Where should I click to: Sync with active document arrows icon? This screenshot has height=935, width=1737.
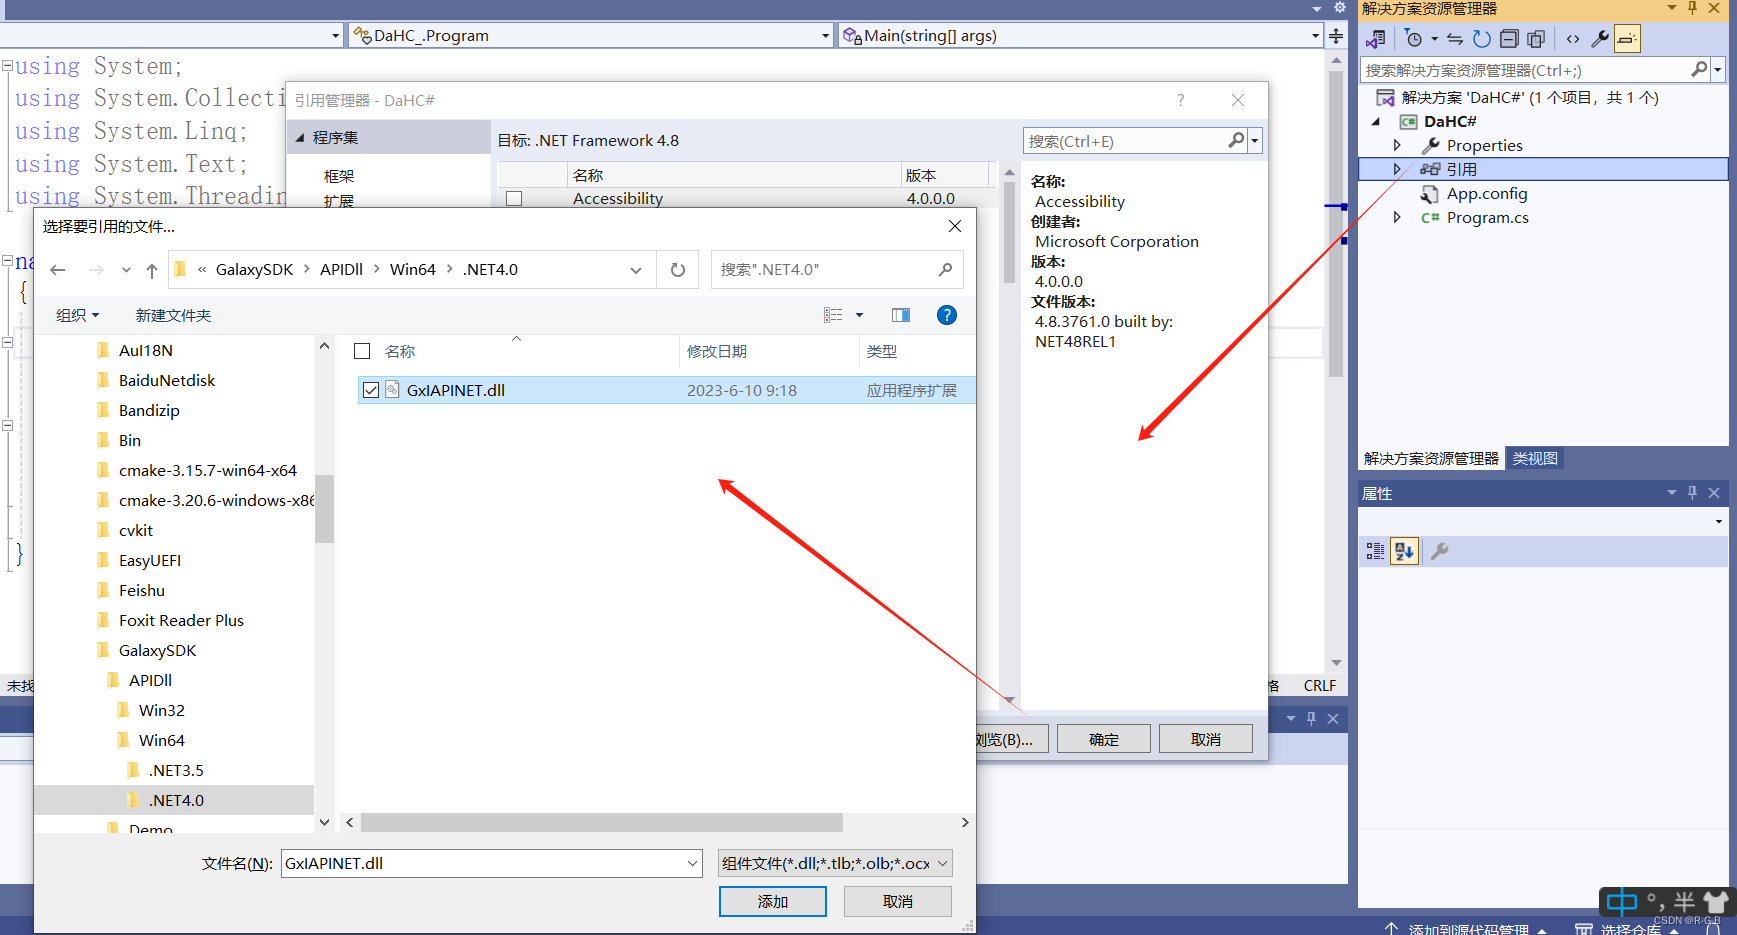click(x=1455, y=39)
